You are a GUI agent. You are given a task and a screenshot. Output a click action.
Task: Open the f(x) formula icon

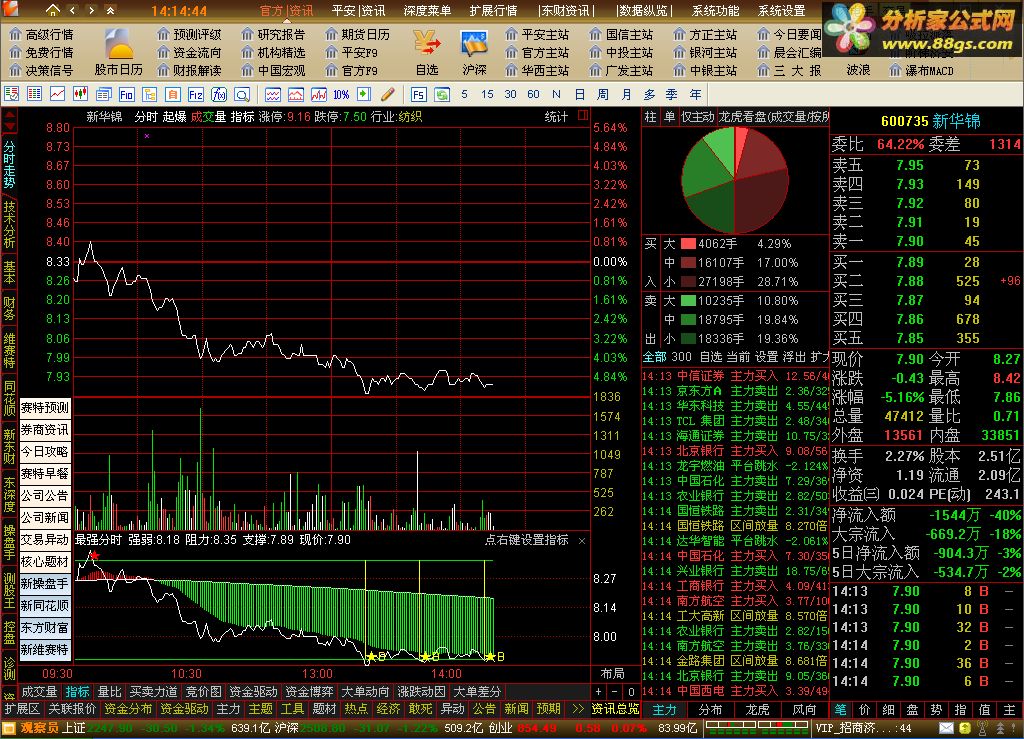[219, 94]
